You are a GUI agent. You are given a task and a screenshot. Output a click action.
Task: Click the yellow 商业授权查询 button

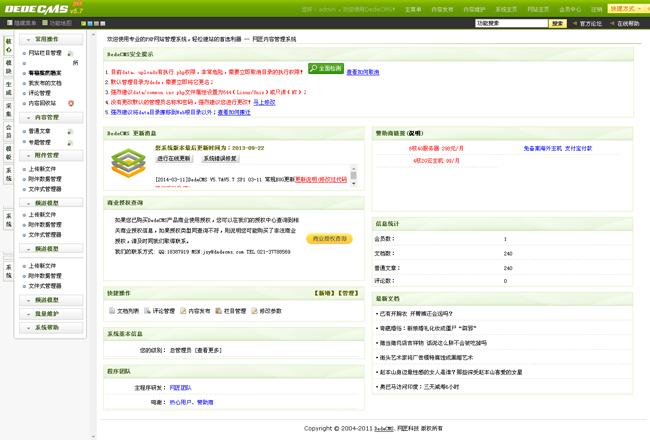click(x=330, y=239)
